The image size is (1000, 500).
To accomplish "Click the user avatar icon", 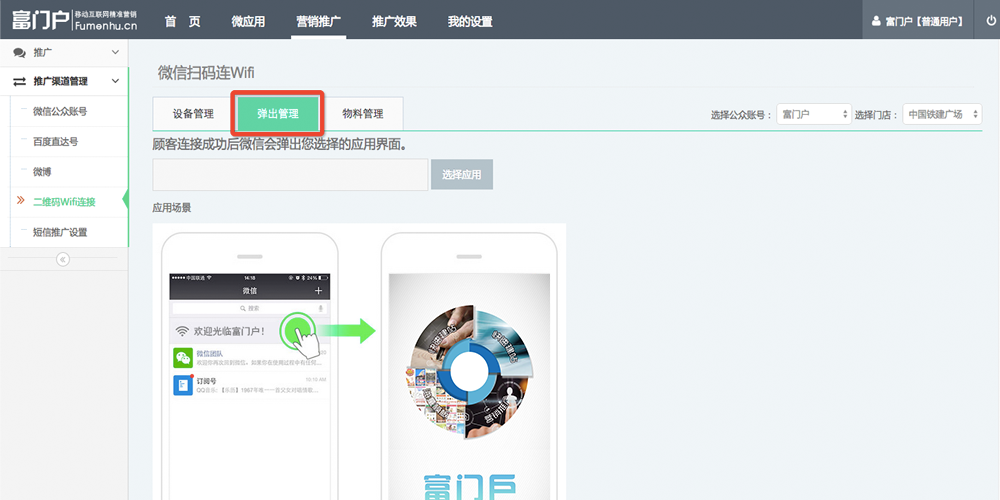I will pyautogui.click(x=876, y=21).
